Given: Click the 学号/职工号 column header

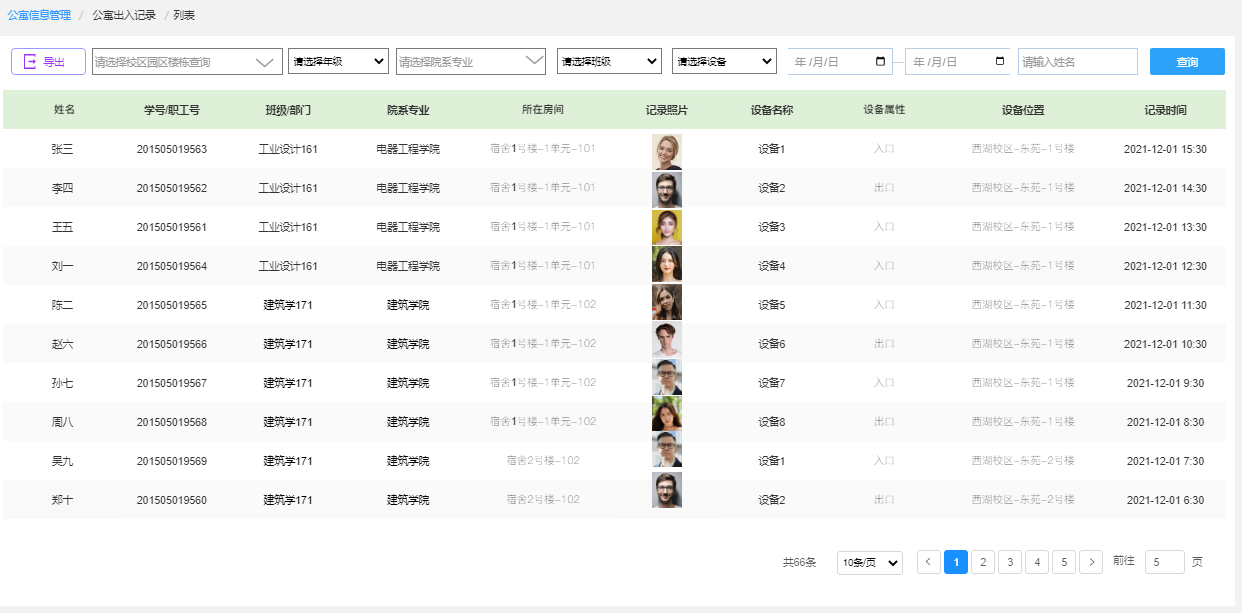Looking at the screenshot, I should [172, 110].
